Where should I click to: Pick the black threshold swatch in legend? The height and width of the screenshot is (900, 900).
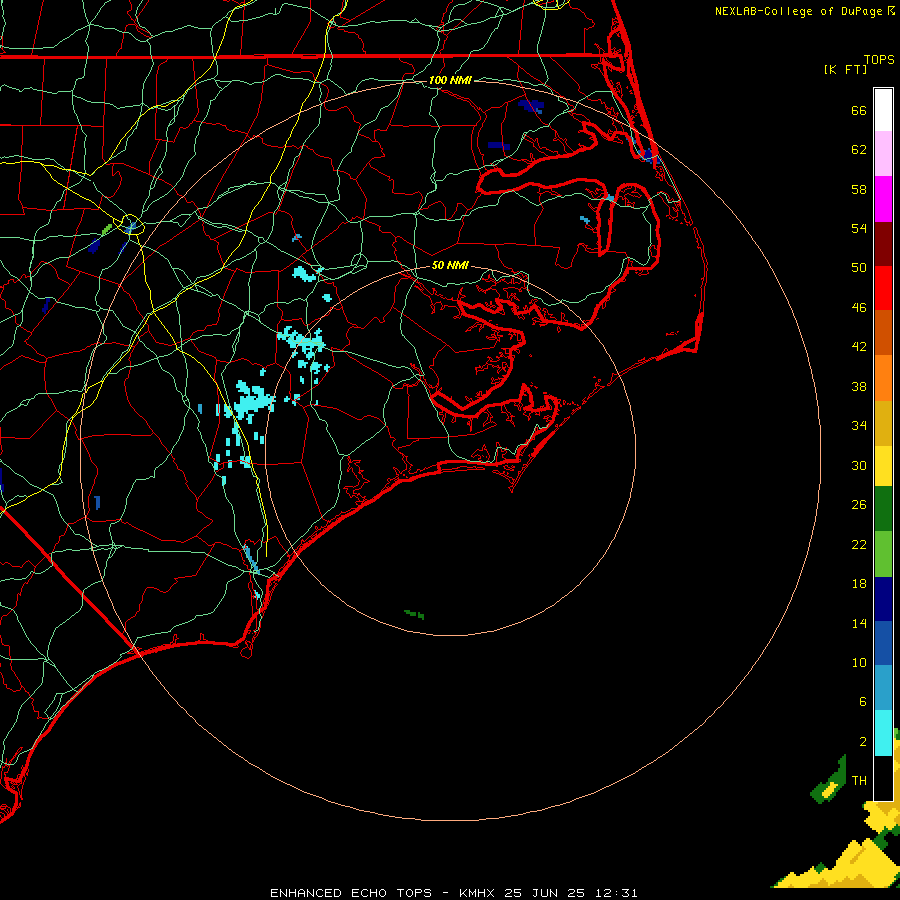pyautogui.click(x=883, y=778)
